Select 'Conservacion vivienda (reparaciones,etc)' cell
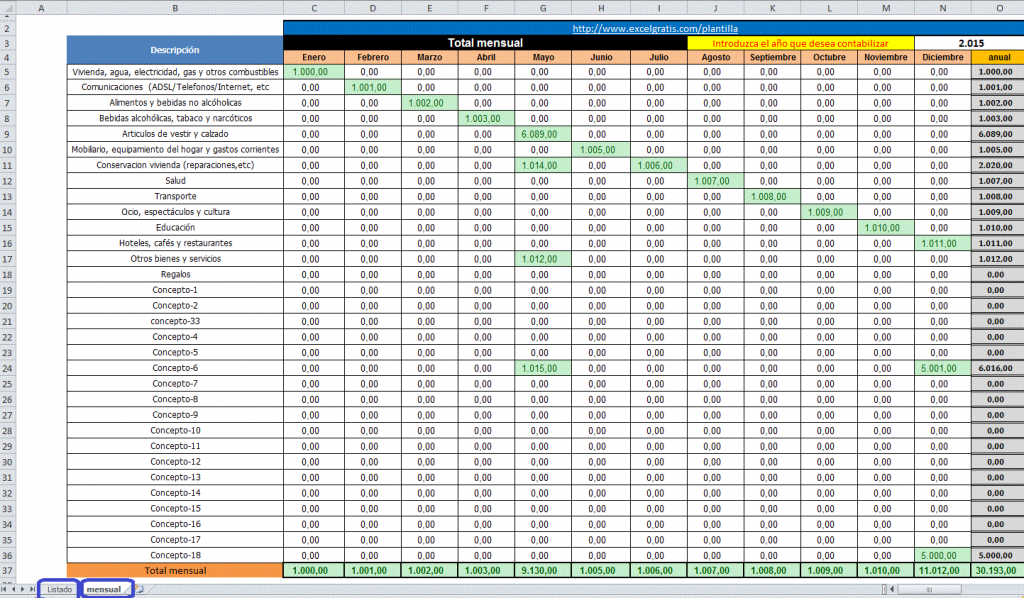This screenshot has width=1024, height=598. (175, 165)
